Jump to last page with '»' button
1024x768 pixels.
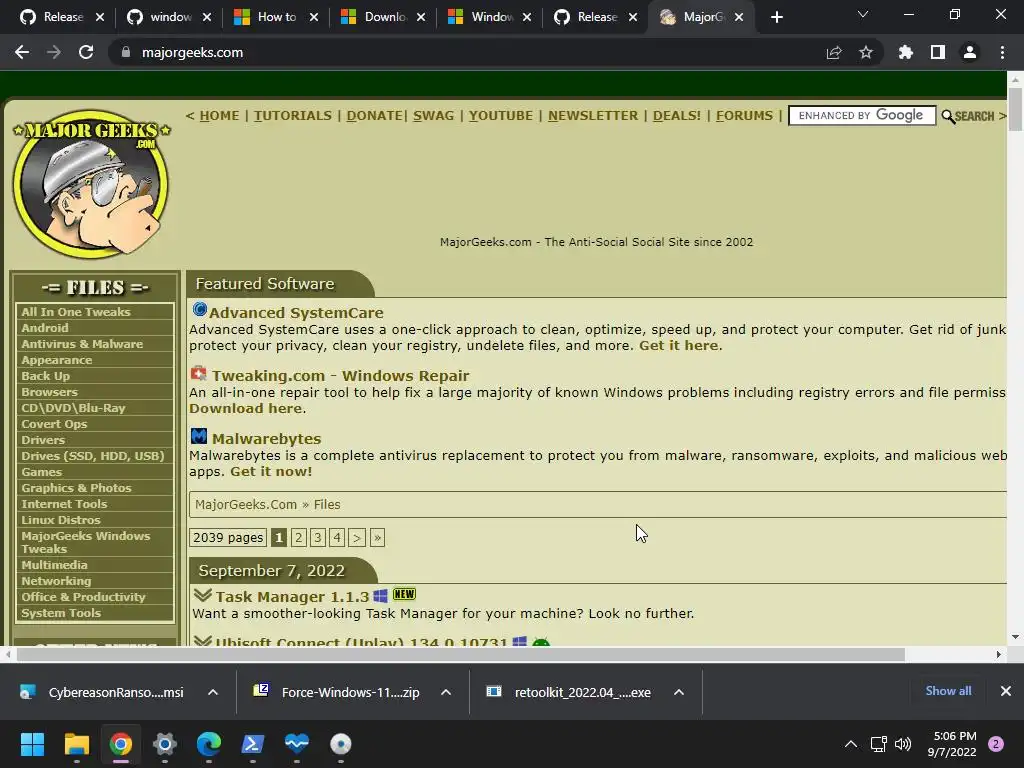[x=377, y=537]
